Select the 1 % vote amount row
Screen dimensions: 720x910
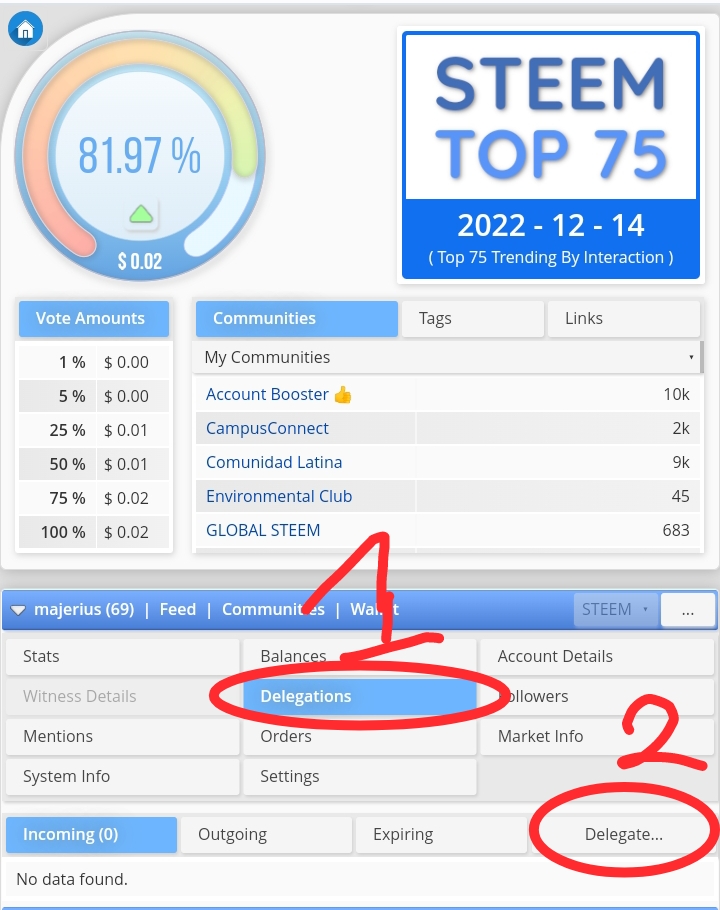[x=94, y=362]
